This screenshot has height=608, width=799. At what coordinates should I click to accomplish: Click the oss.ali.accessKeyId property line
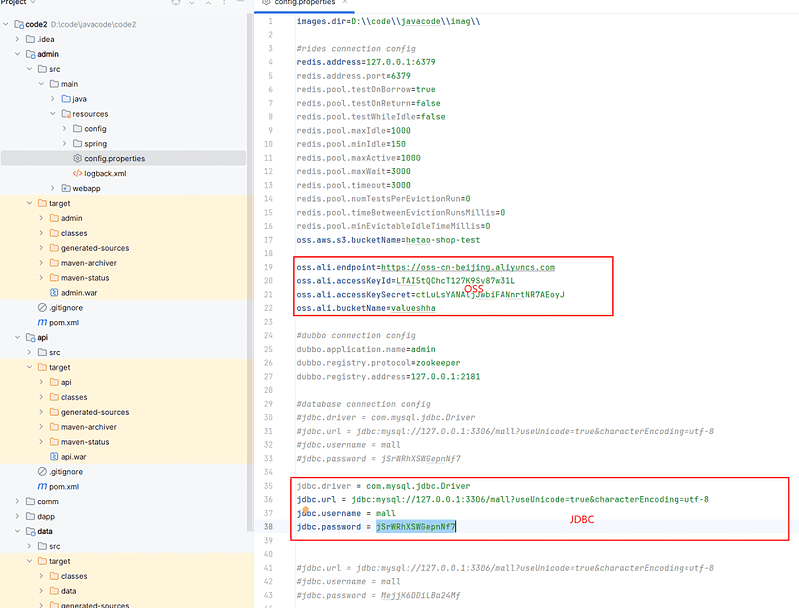point(406,281)
